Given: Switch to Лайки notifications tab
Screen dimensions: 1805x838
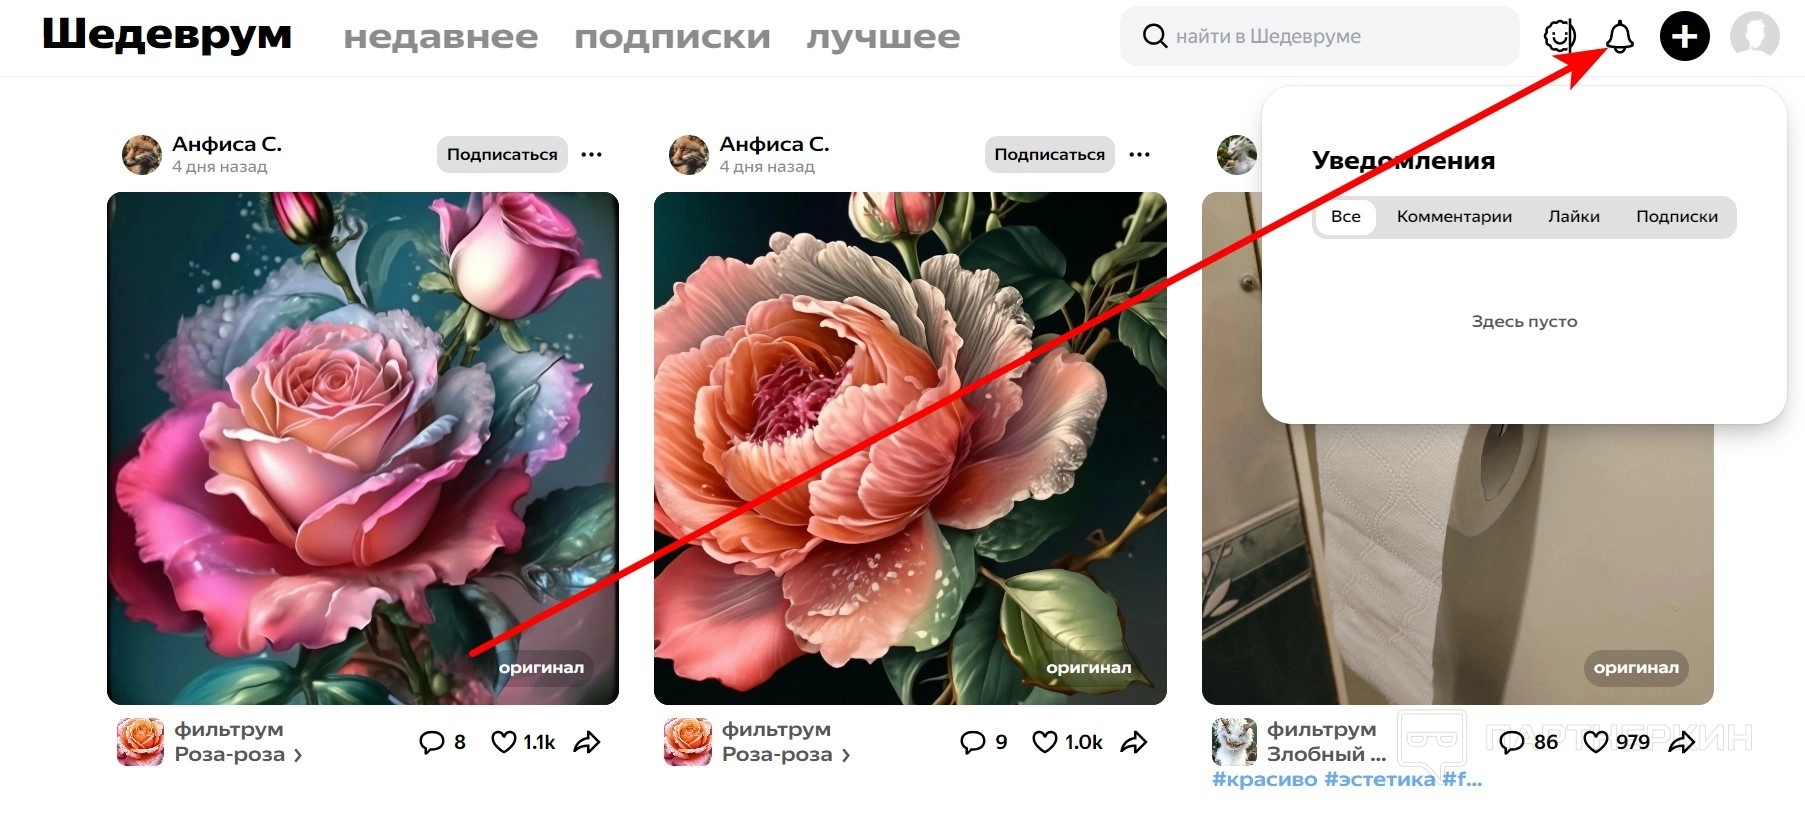Looking at the screenshot, I should coord(1573,217).
